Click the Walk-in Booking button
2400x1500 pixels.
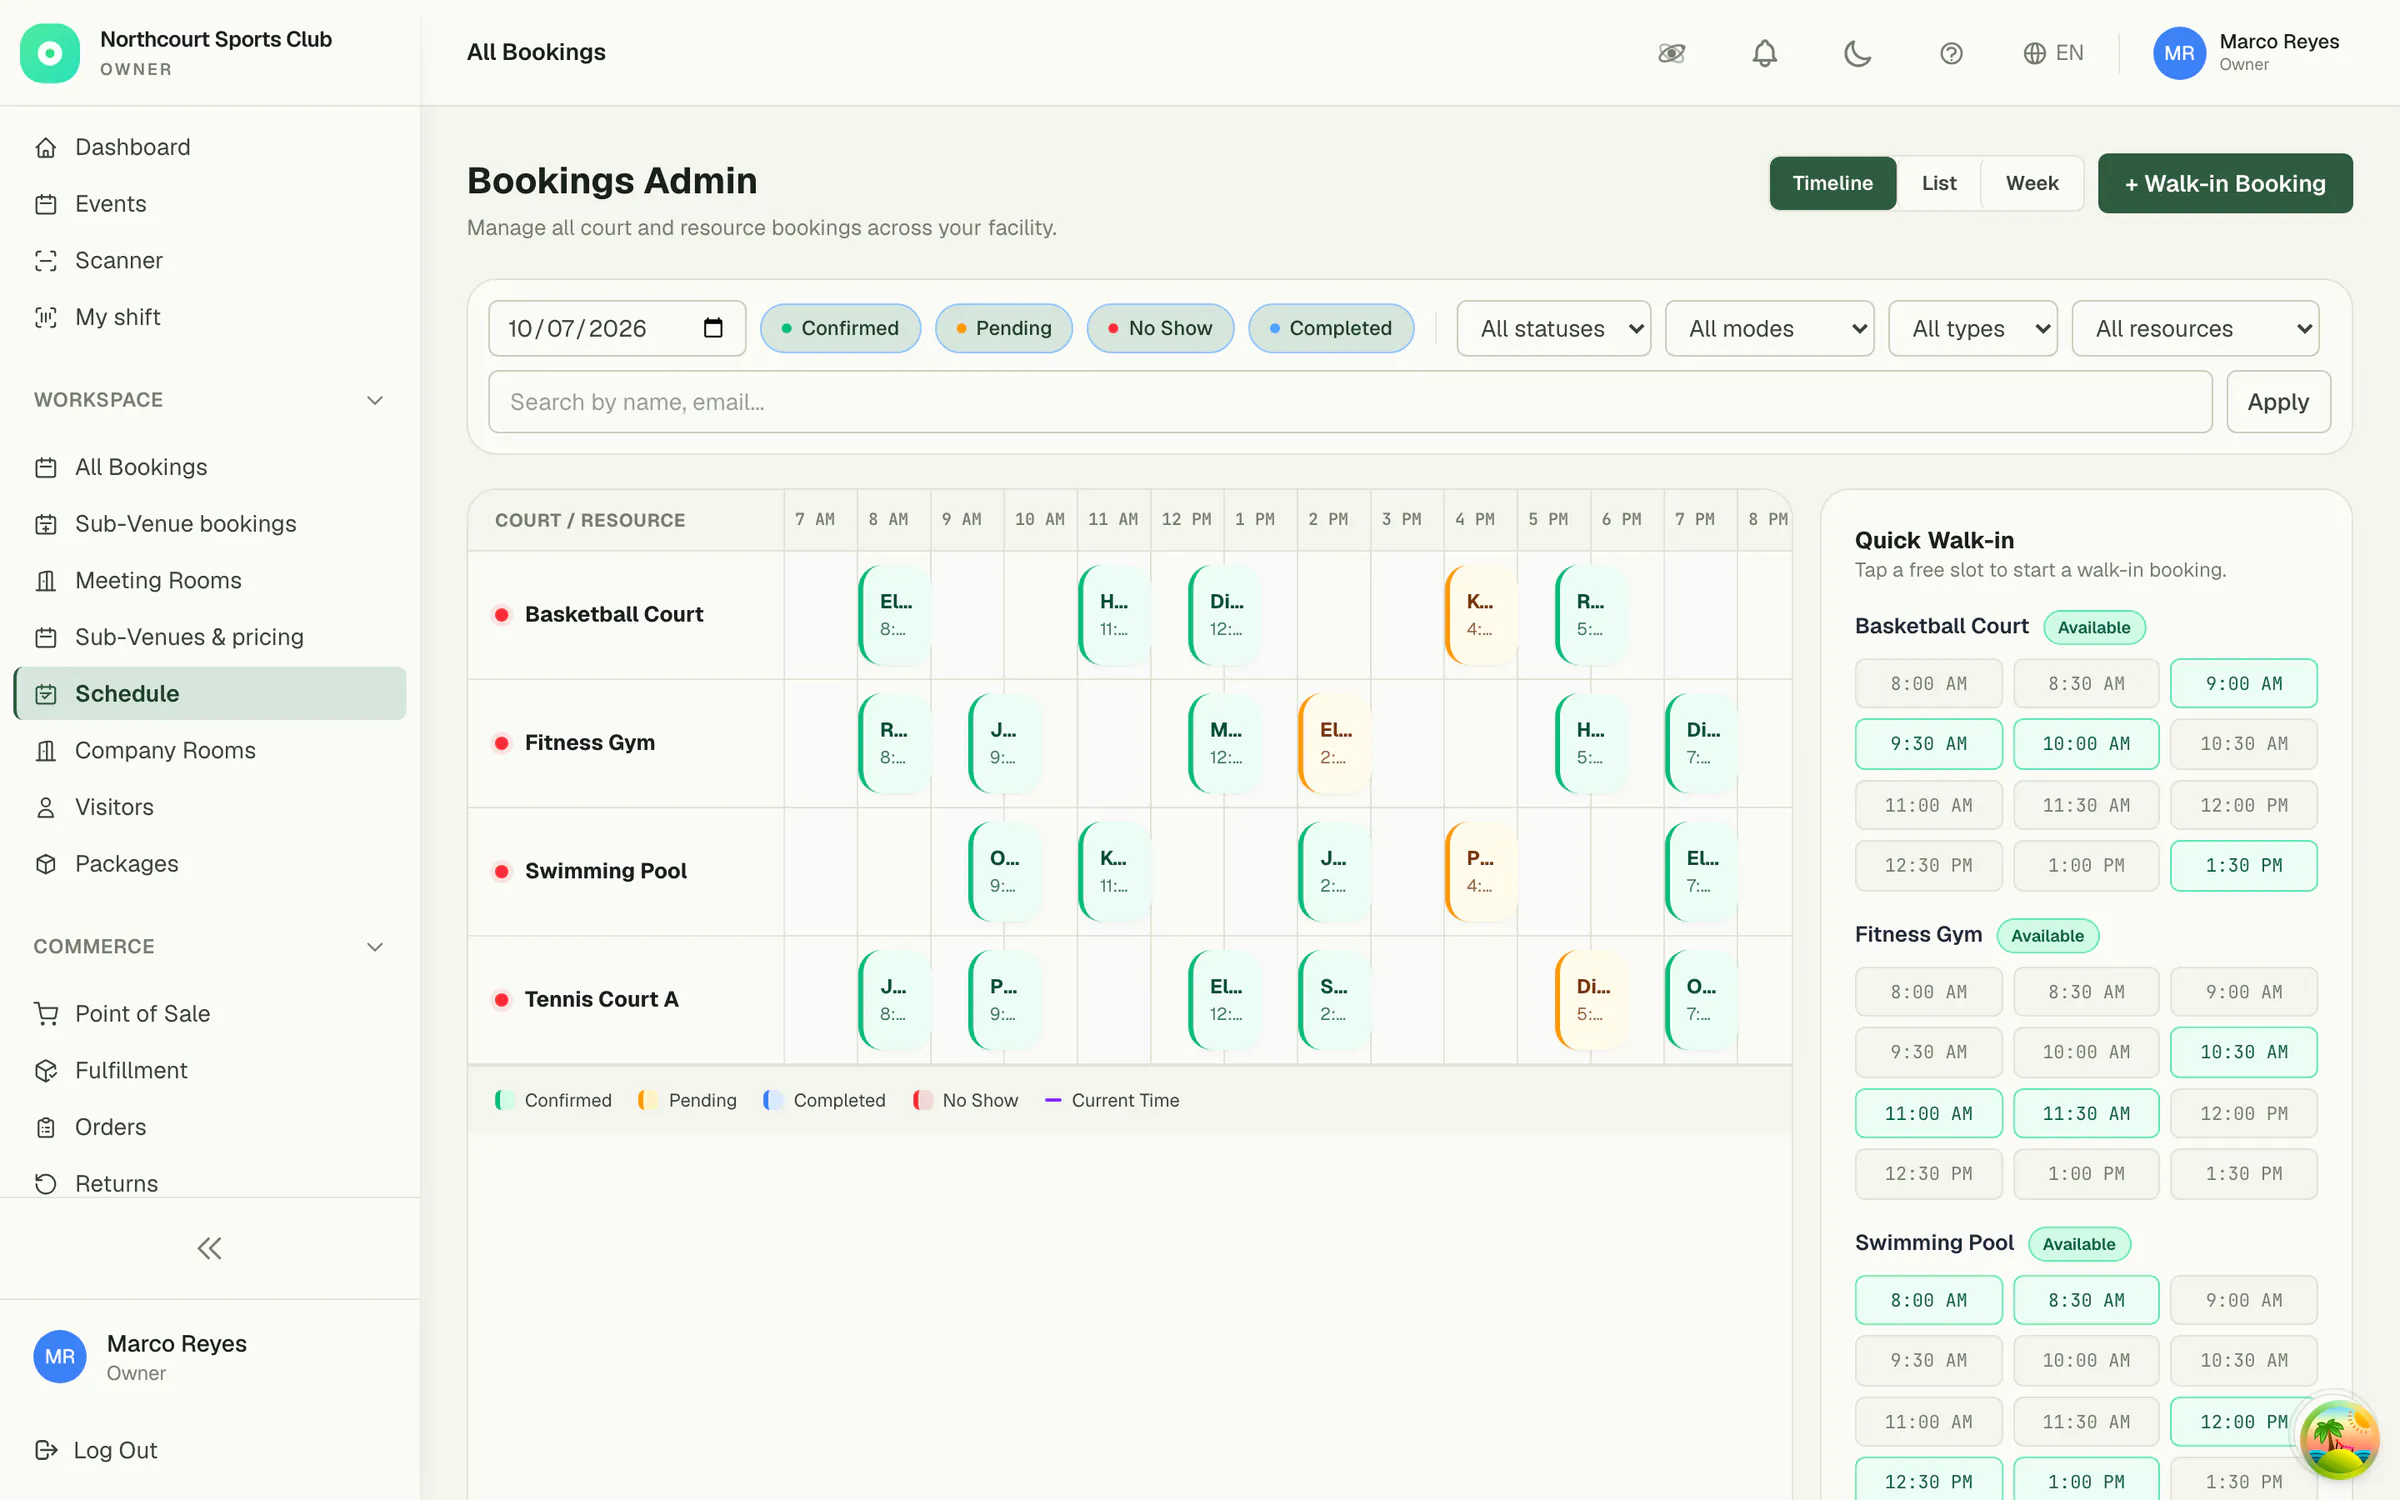(x=2225, y=183)
